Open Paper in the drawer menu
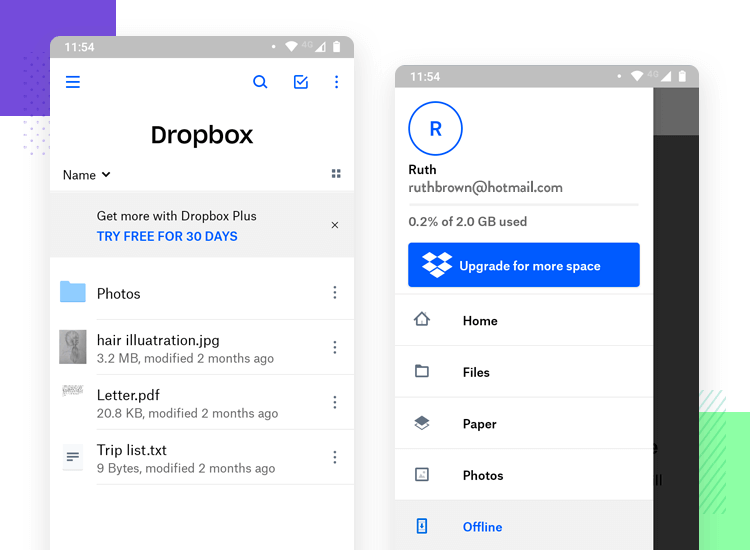Image resolution: width=750 pixels, height=550 pixels. [524, 423]
